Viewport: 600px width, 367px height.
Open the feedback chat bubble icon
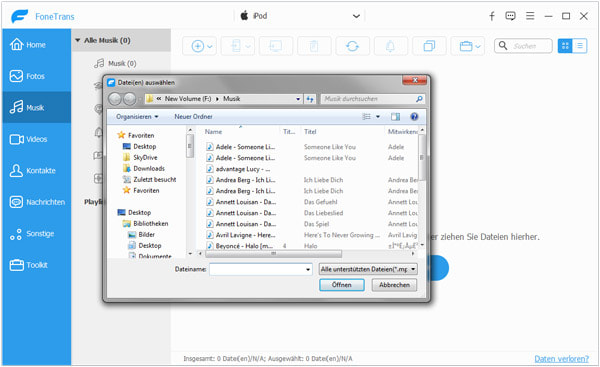click(x=510, y=16)
